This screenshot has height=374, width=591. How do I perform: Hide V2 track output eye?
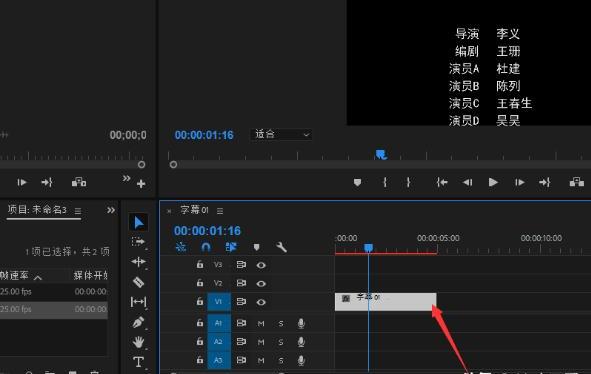pyautogui.click(x=261, y=283)
